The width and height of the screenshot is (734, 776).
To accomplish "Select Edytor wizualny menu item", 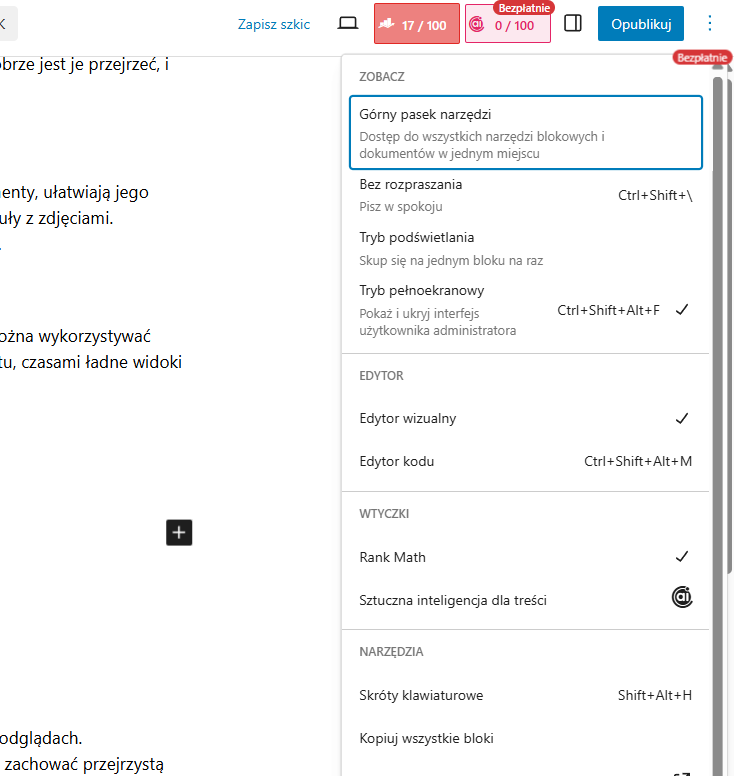I will point(525,418).
